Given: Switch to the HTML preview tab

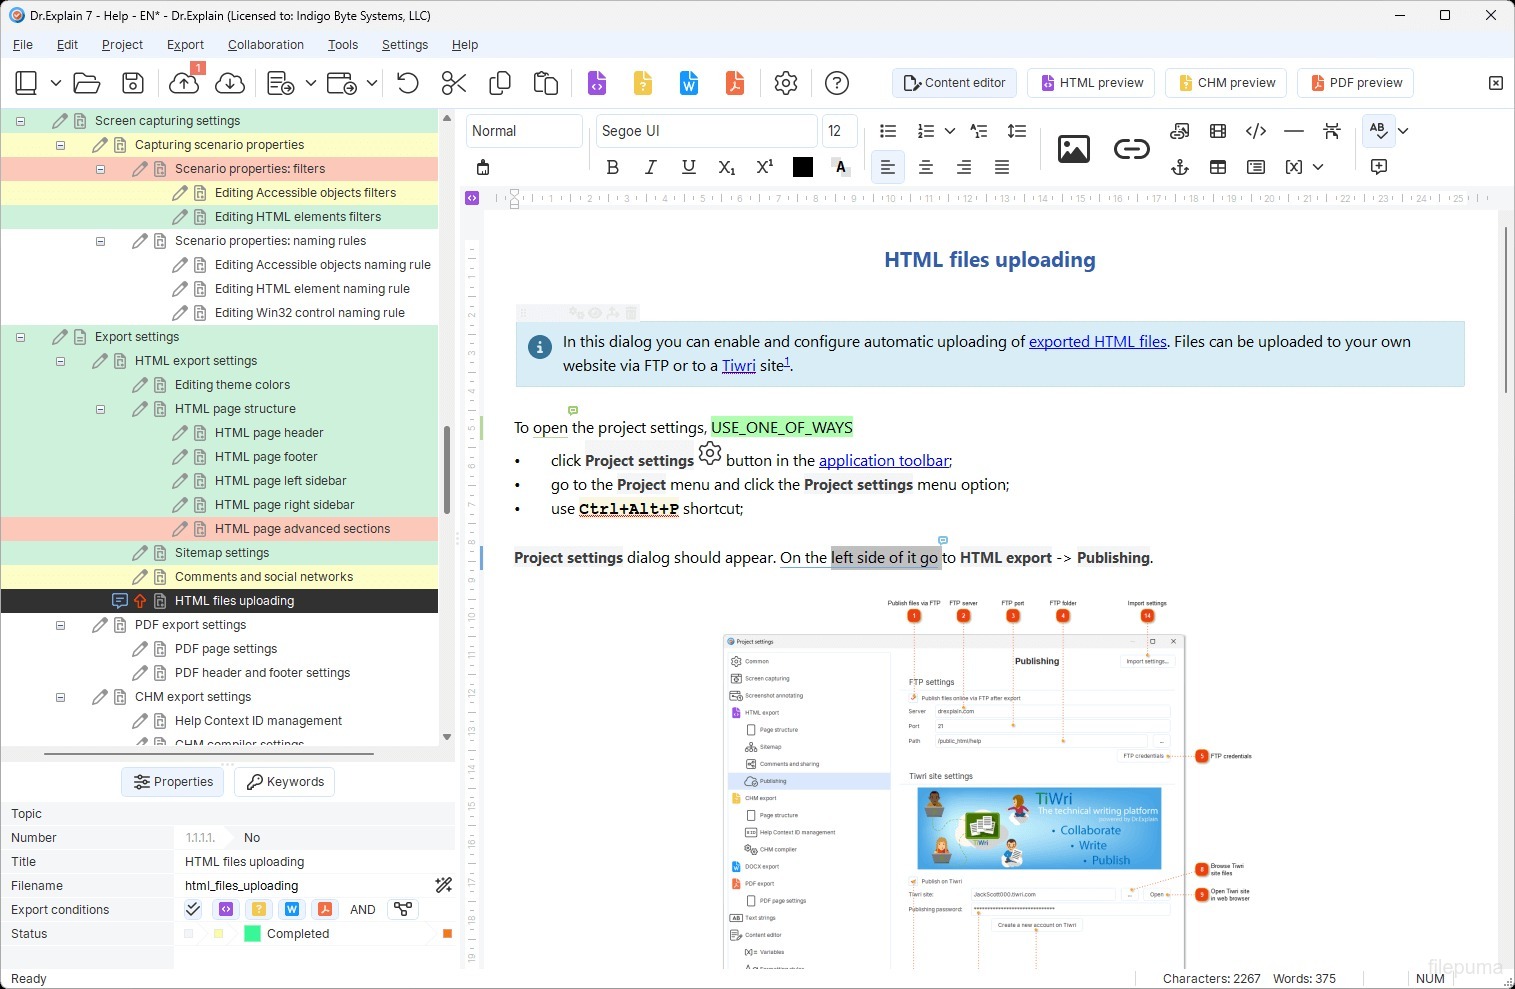Looking at the screenshot, I should pyautogui.click(x=1091, y=83).
